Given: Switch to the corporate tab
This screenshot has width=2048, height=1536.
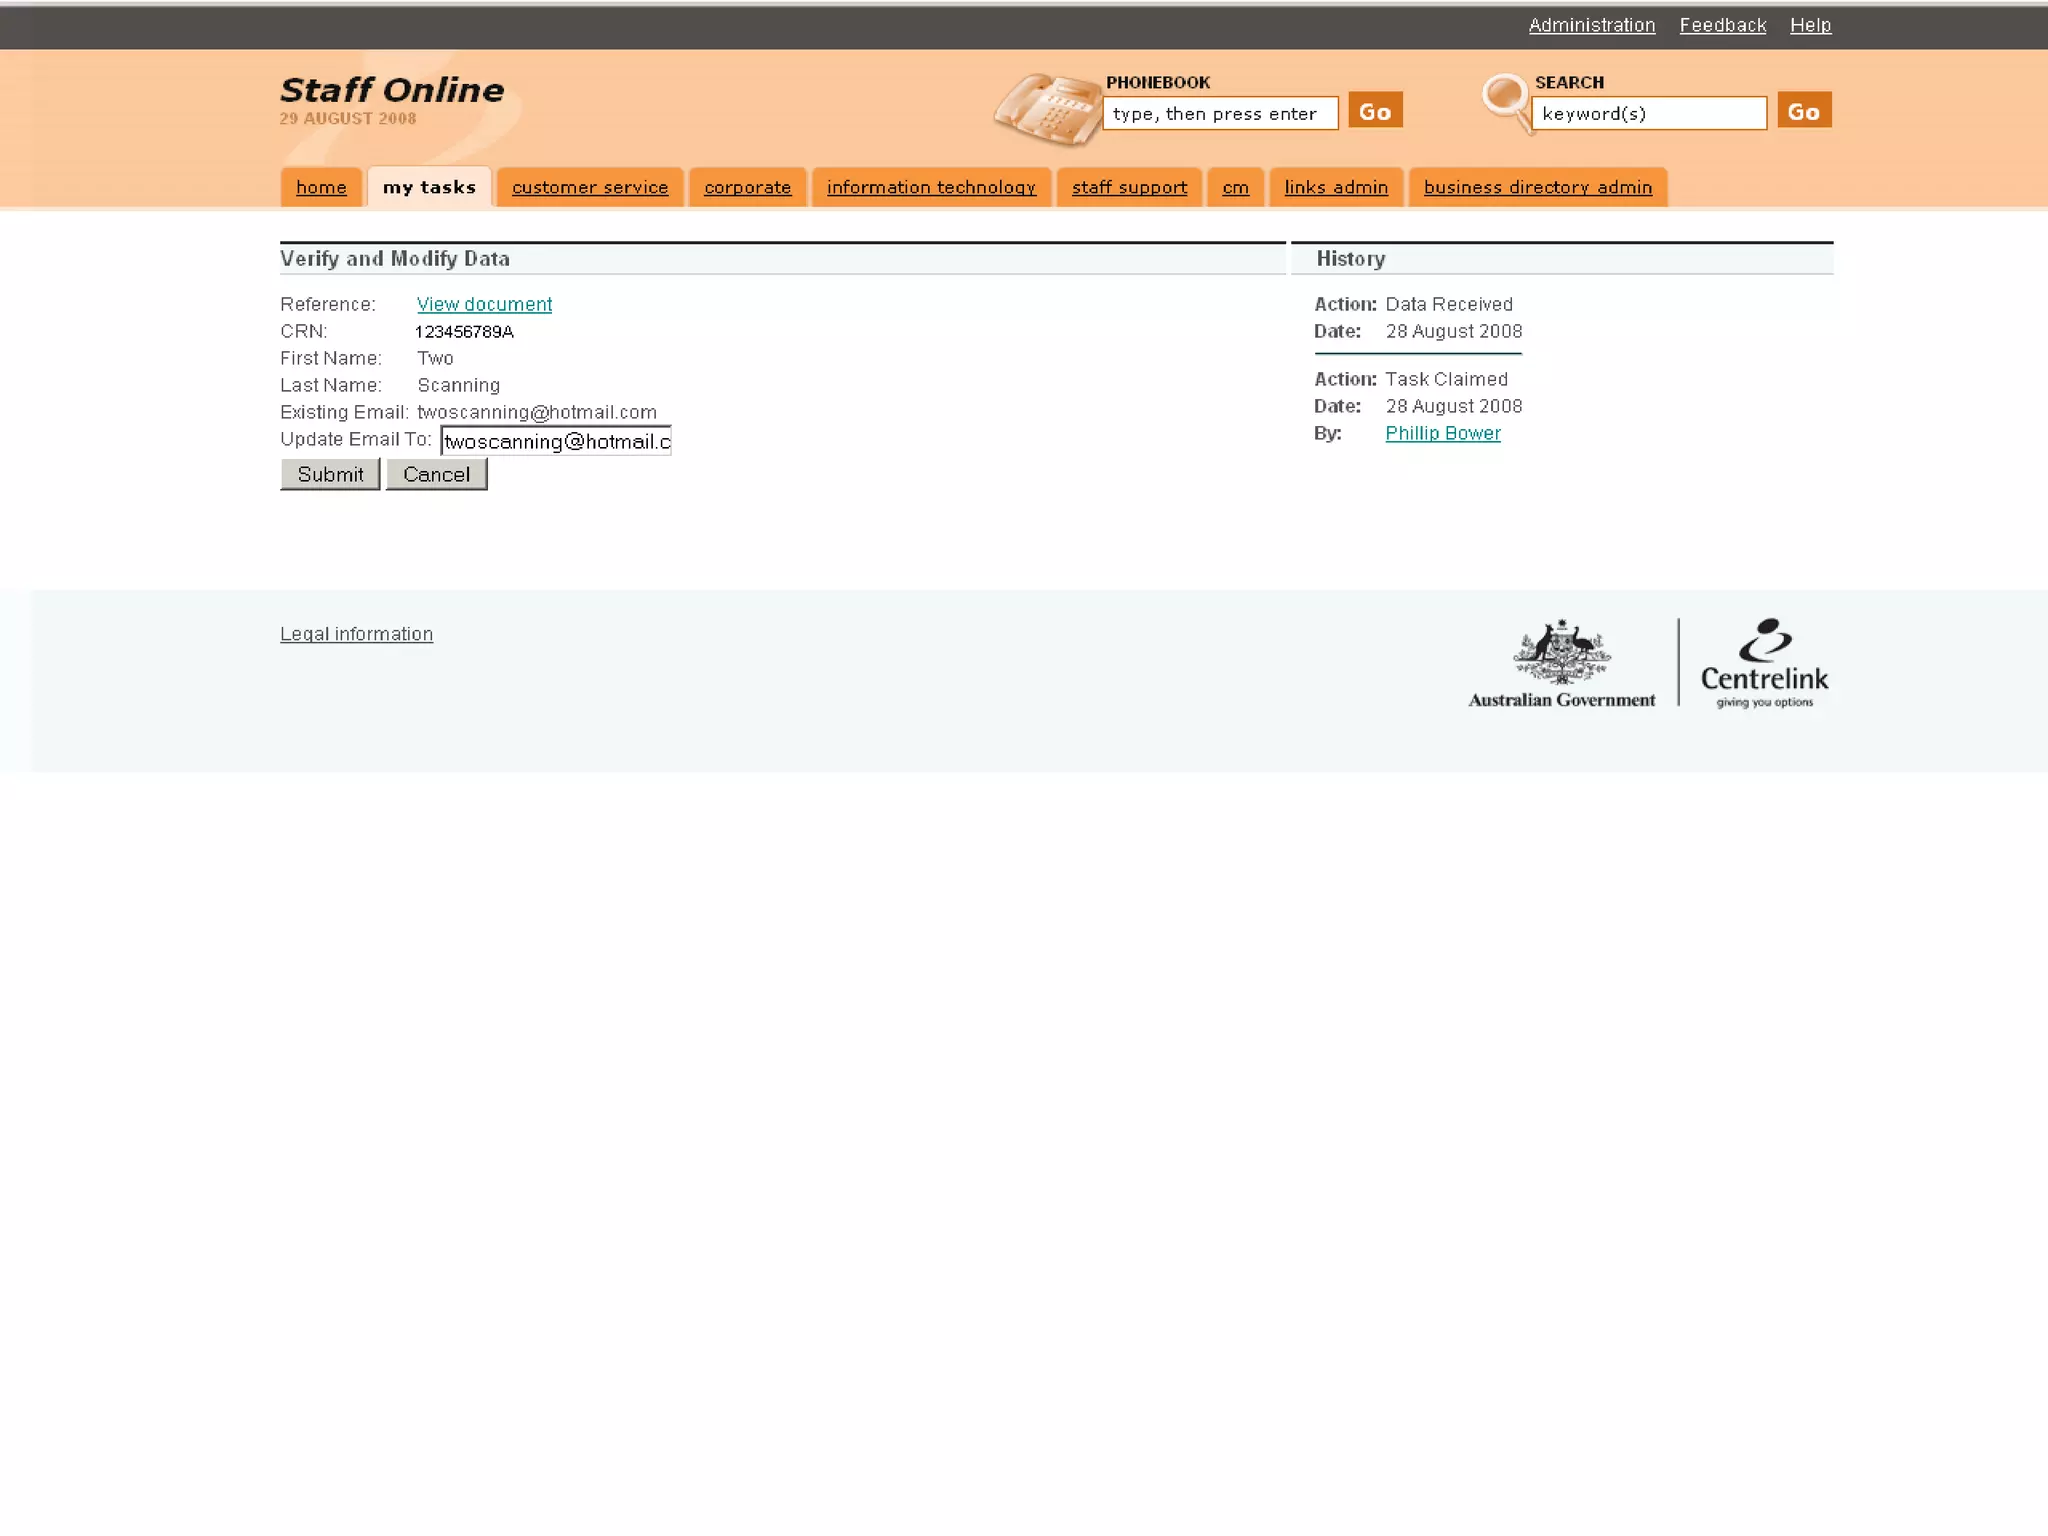Looking at the screenshot, I should (x=747, y=187).
